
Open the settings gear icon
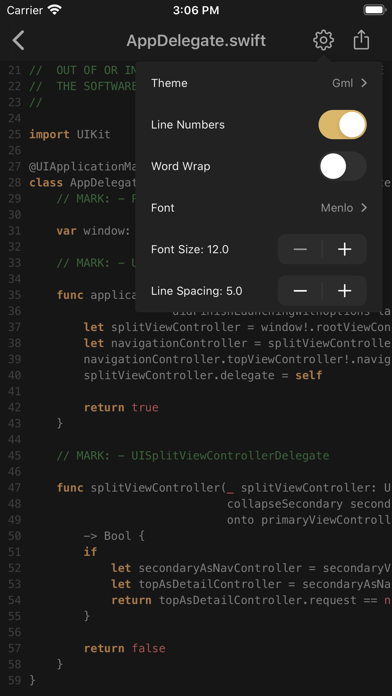323,40
